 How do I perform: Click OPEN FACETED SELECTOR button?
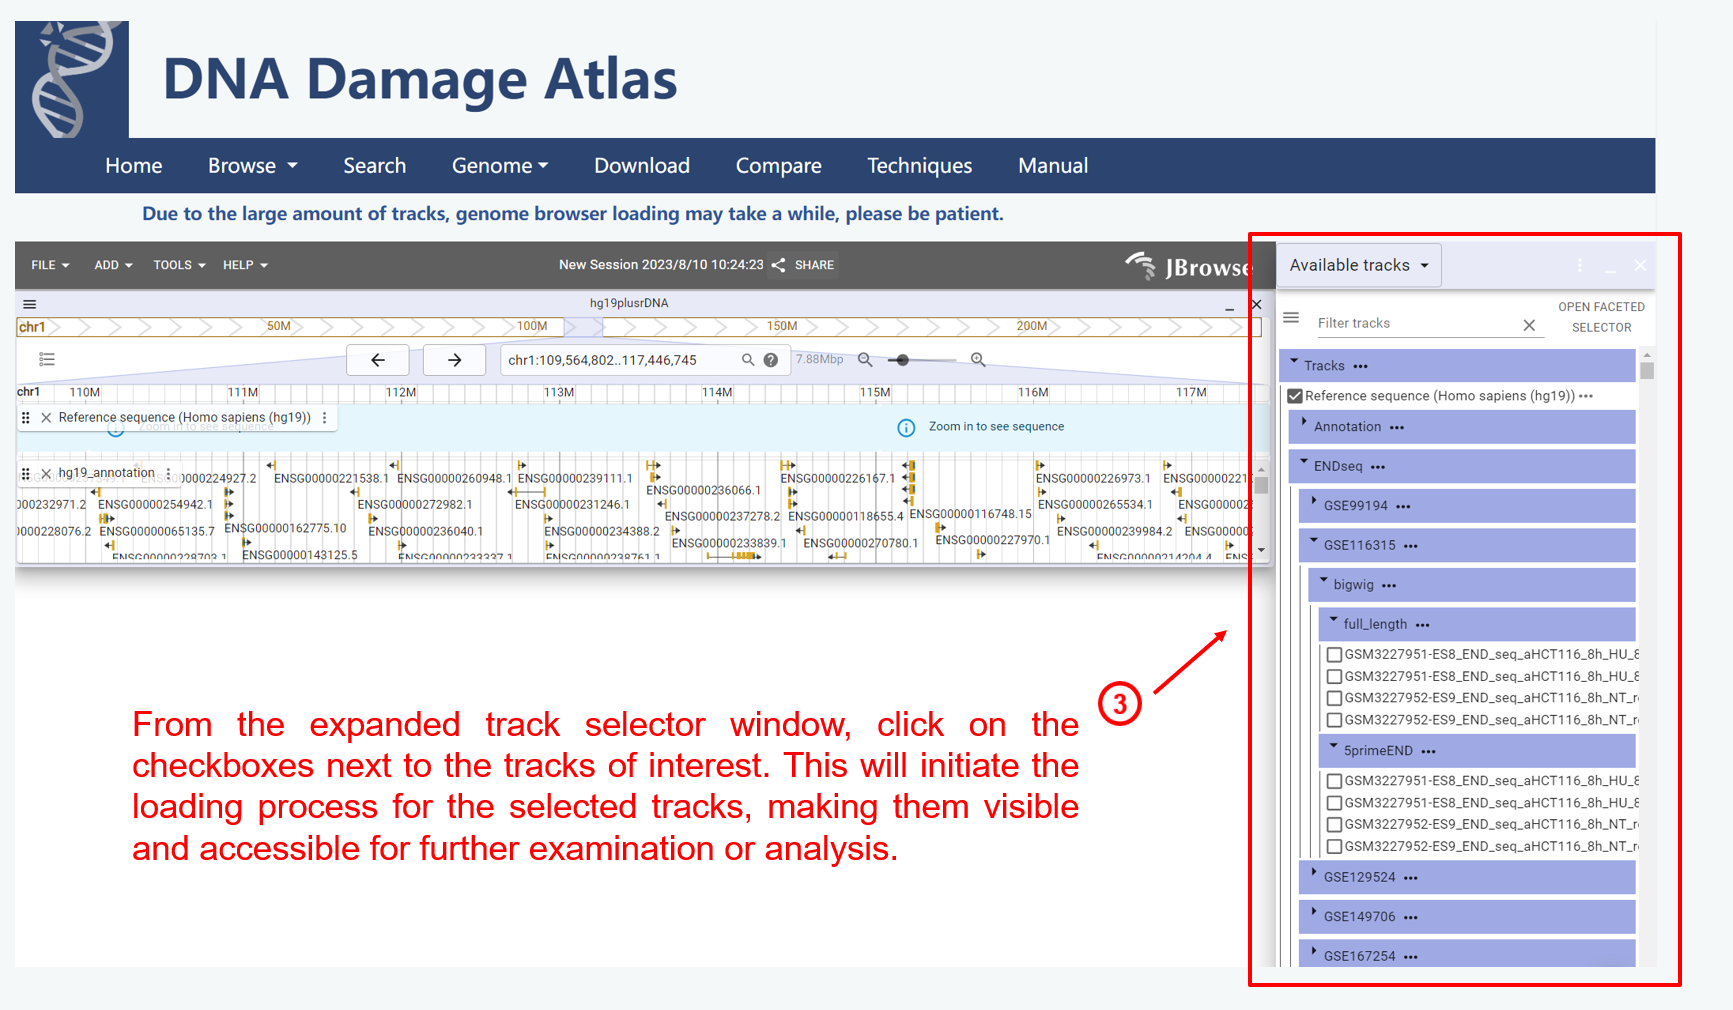[1600, 317]
